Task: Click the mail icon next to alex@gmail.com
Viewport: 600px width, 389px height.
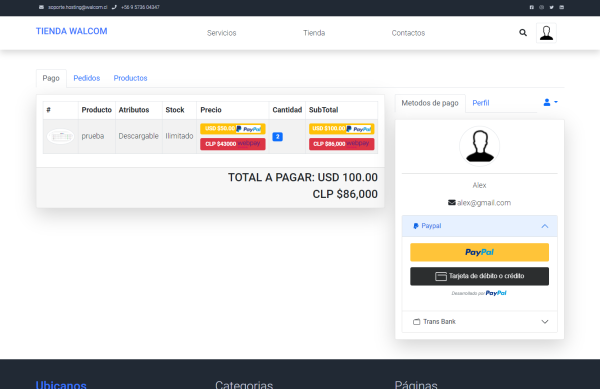Action: (x=452, y=202)
